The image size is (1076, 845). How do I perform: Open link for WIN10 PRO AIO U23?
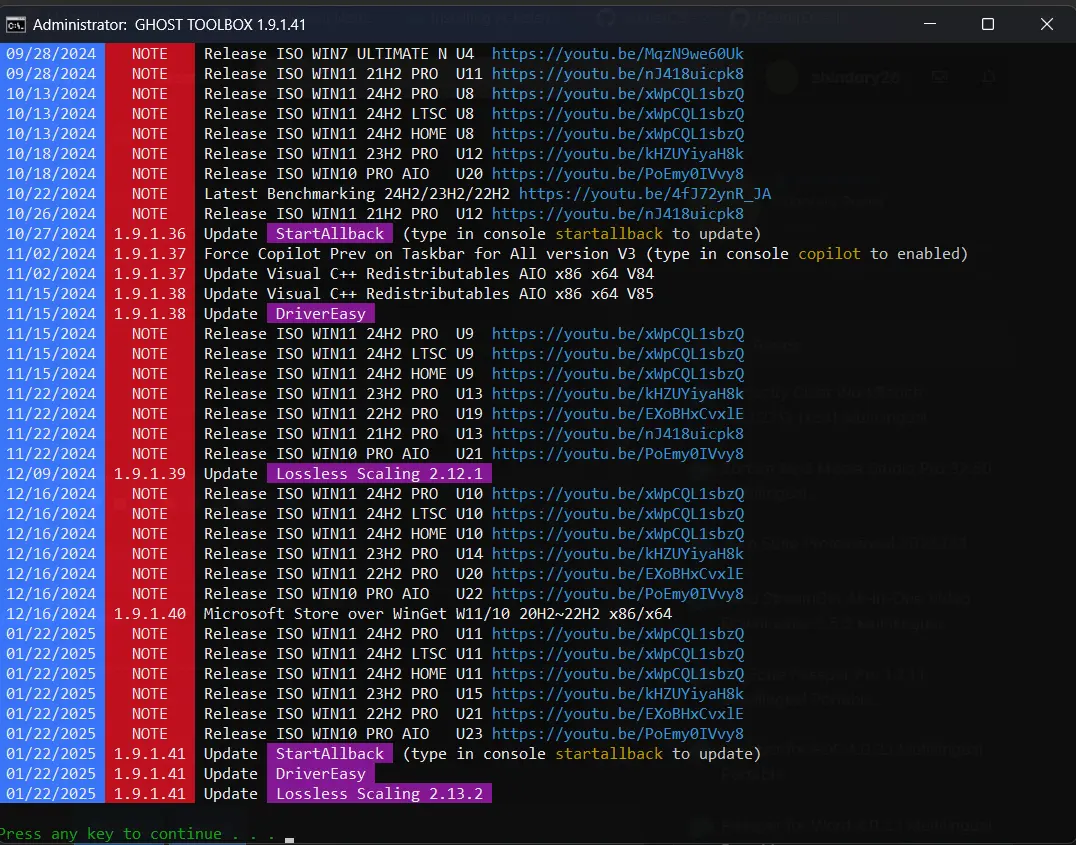point(618,734)
